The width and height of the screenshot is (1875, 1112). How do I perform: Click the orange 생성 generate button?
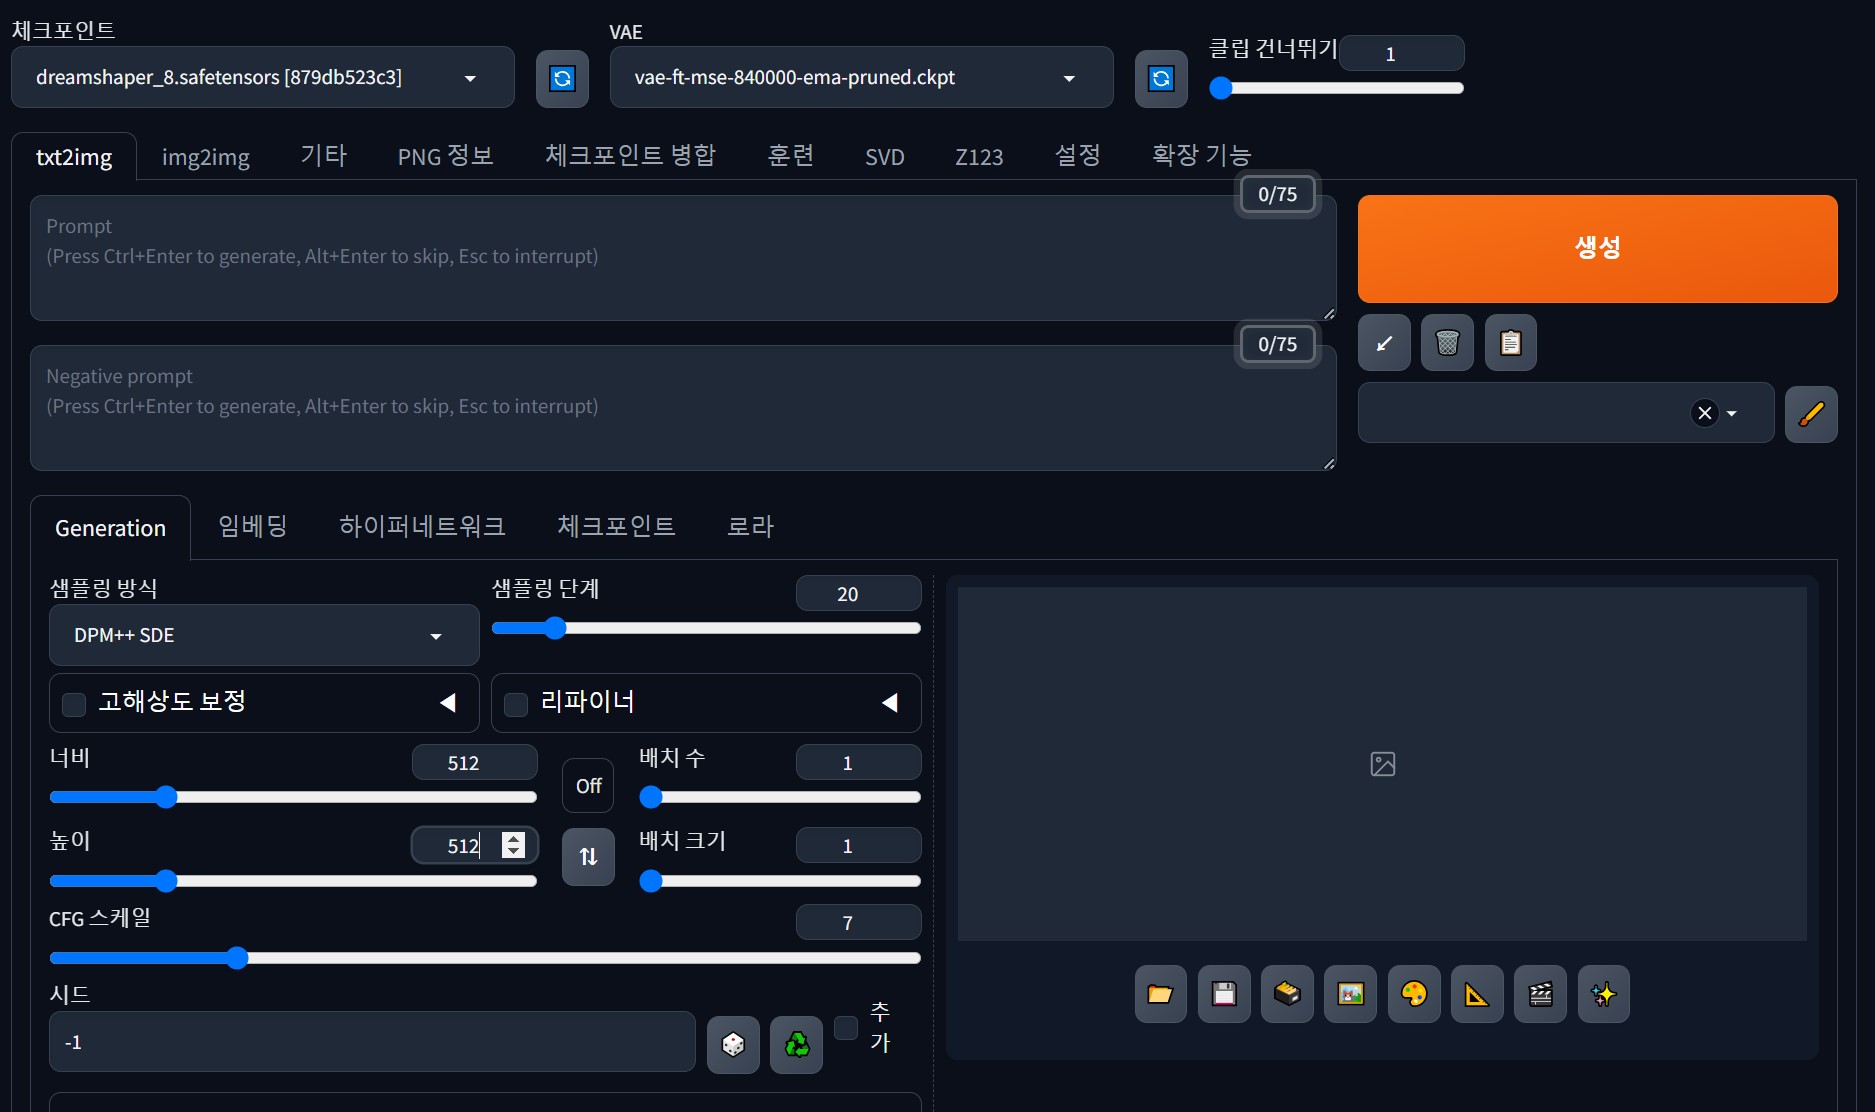(1597, 248)
